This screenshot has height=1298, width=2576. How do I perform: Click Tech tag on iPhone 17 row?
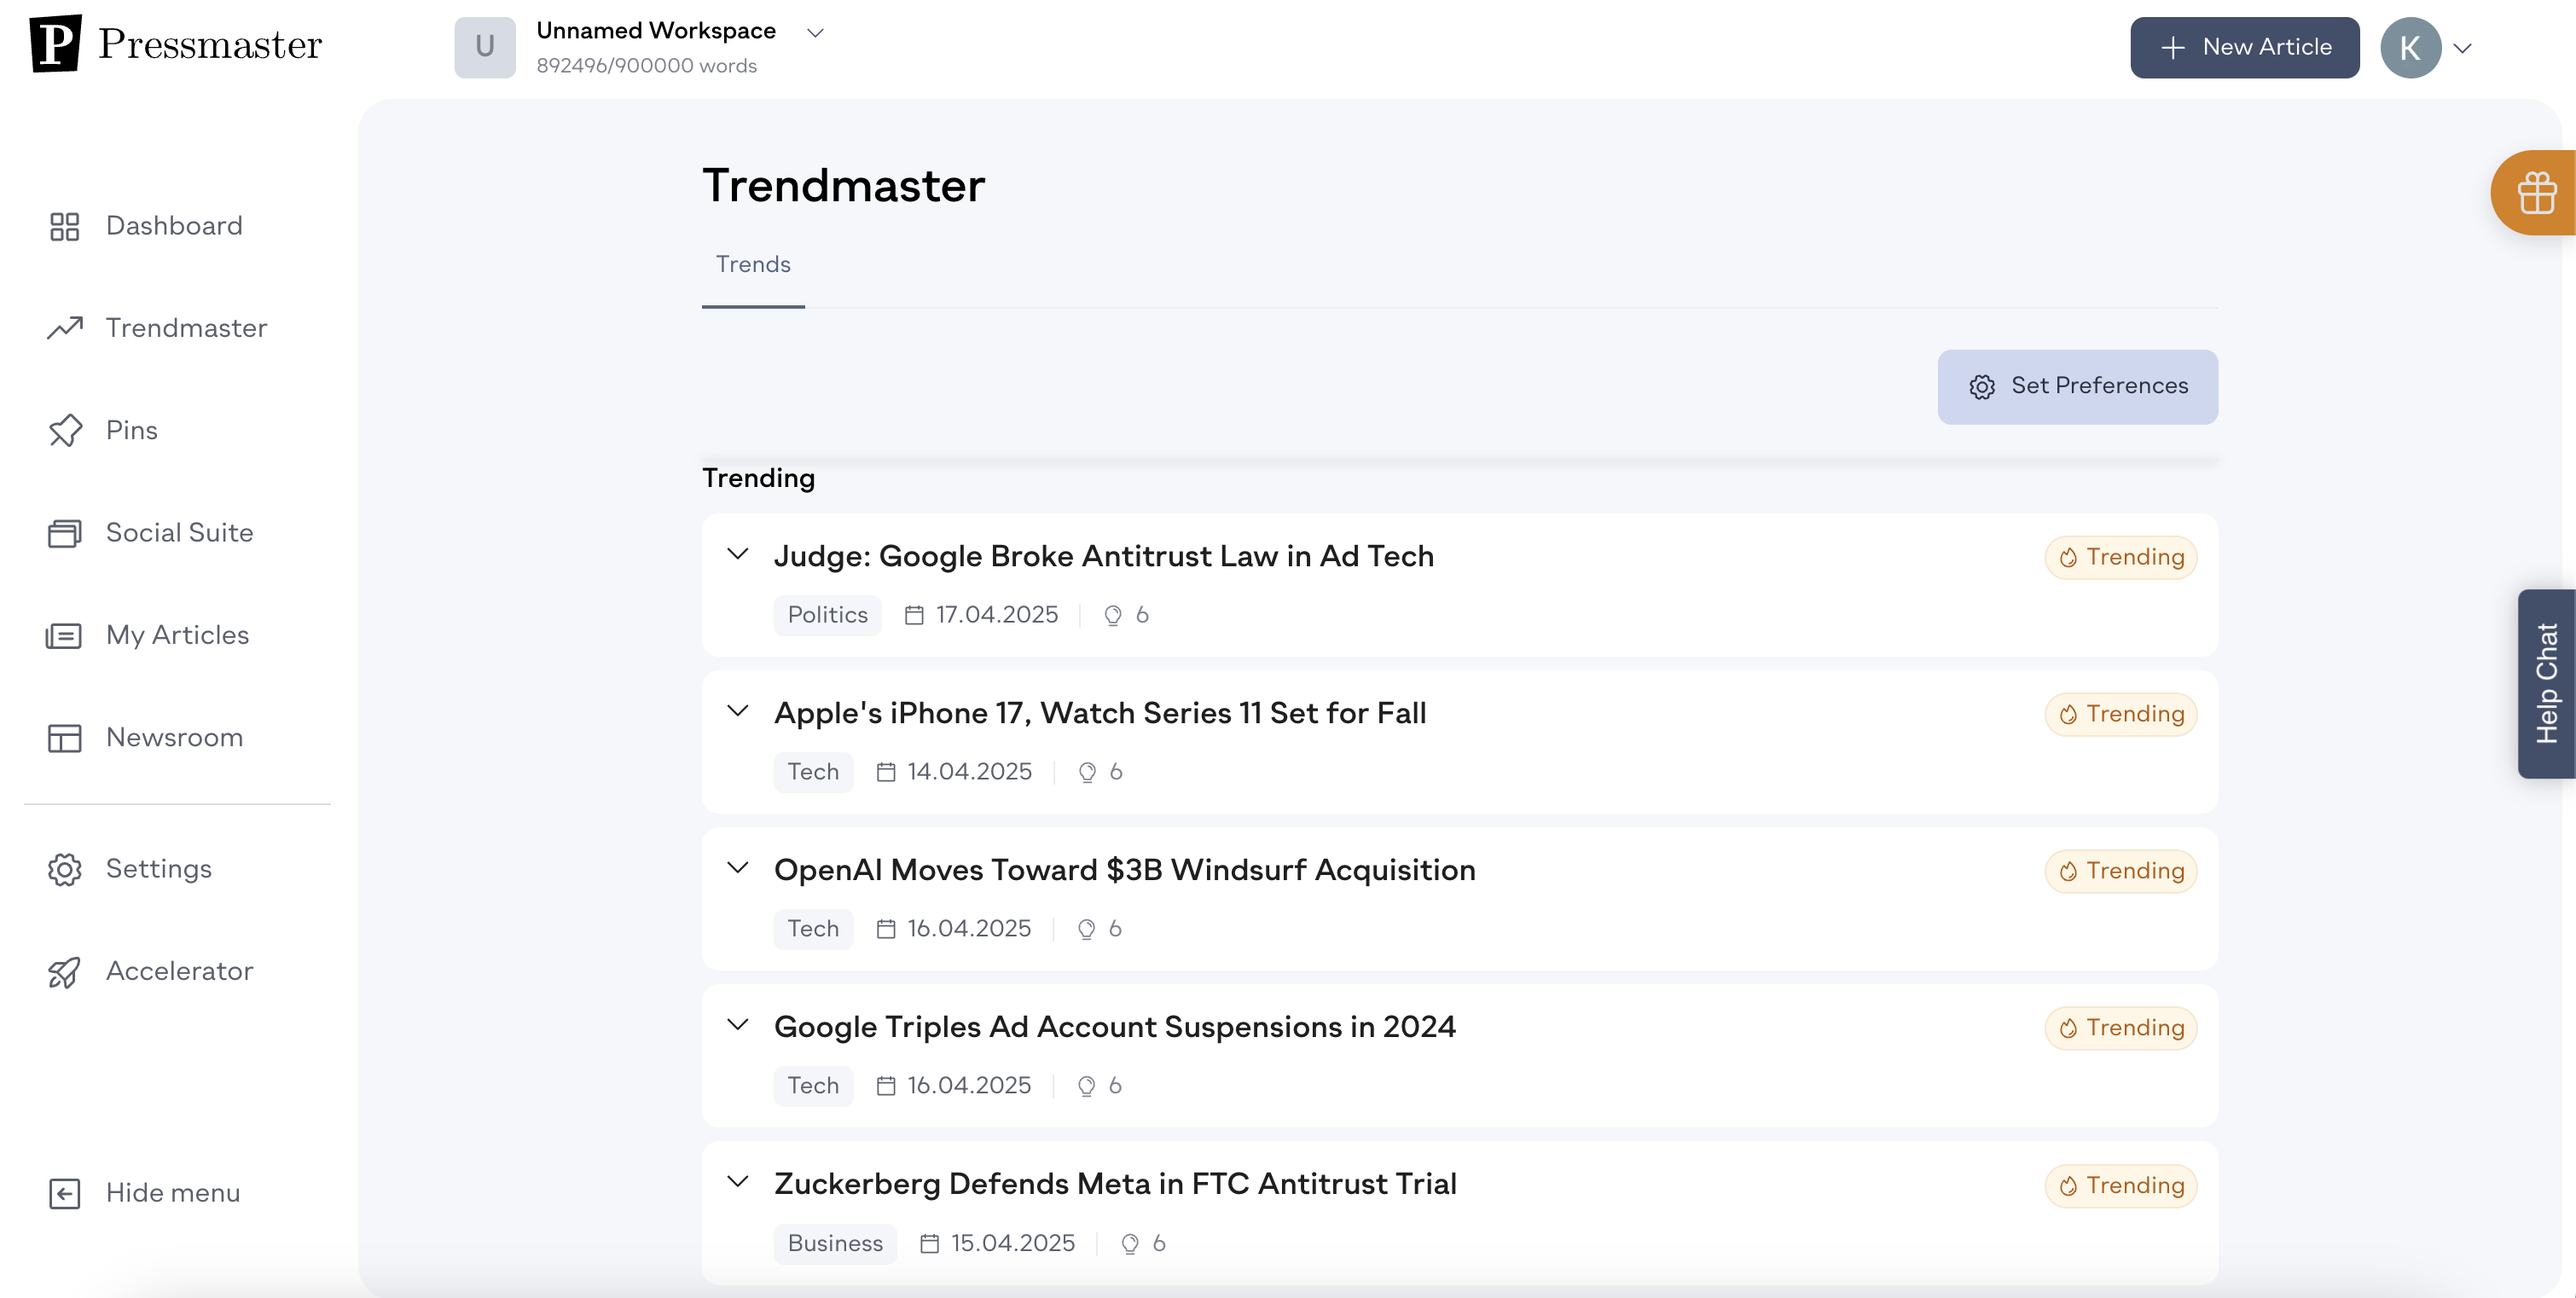point(813,772)
